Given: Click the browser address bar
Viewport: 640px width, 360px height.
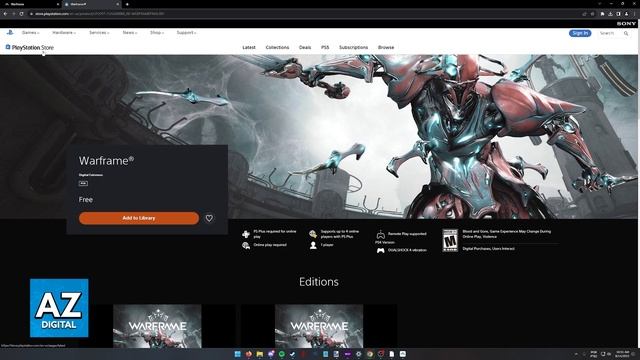Looking at the screenshot, I should tap(302, 14).
